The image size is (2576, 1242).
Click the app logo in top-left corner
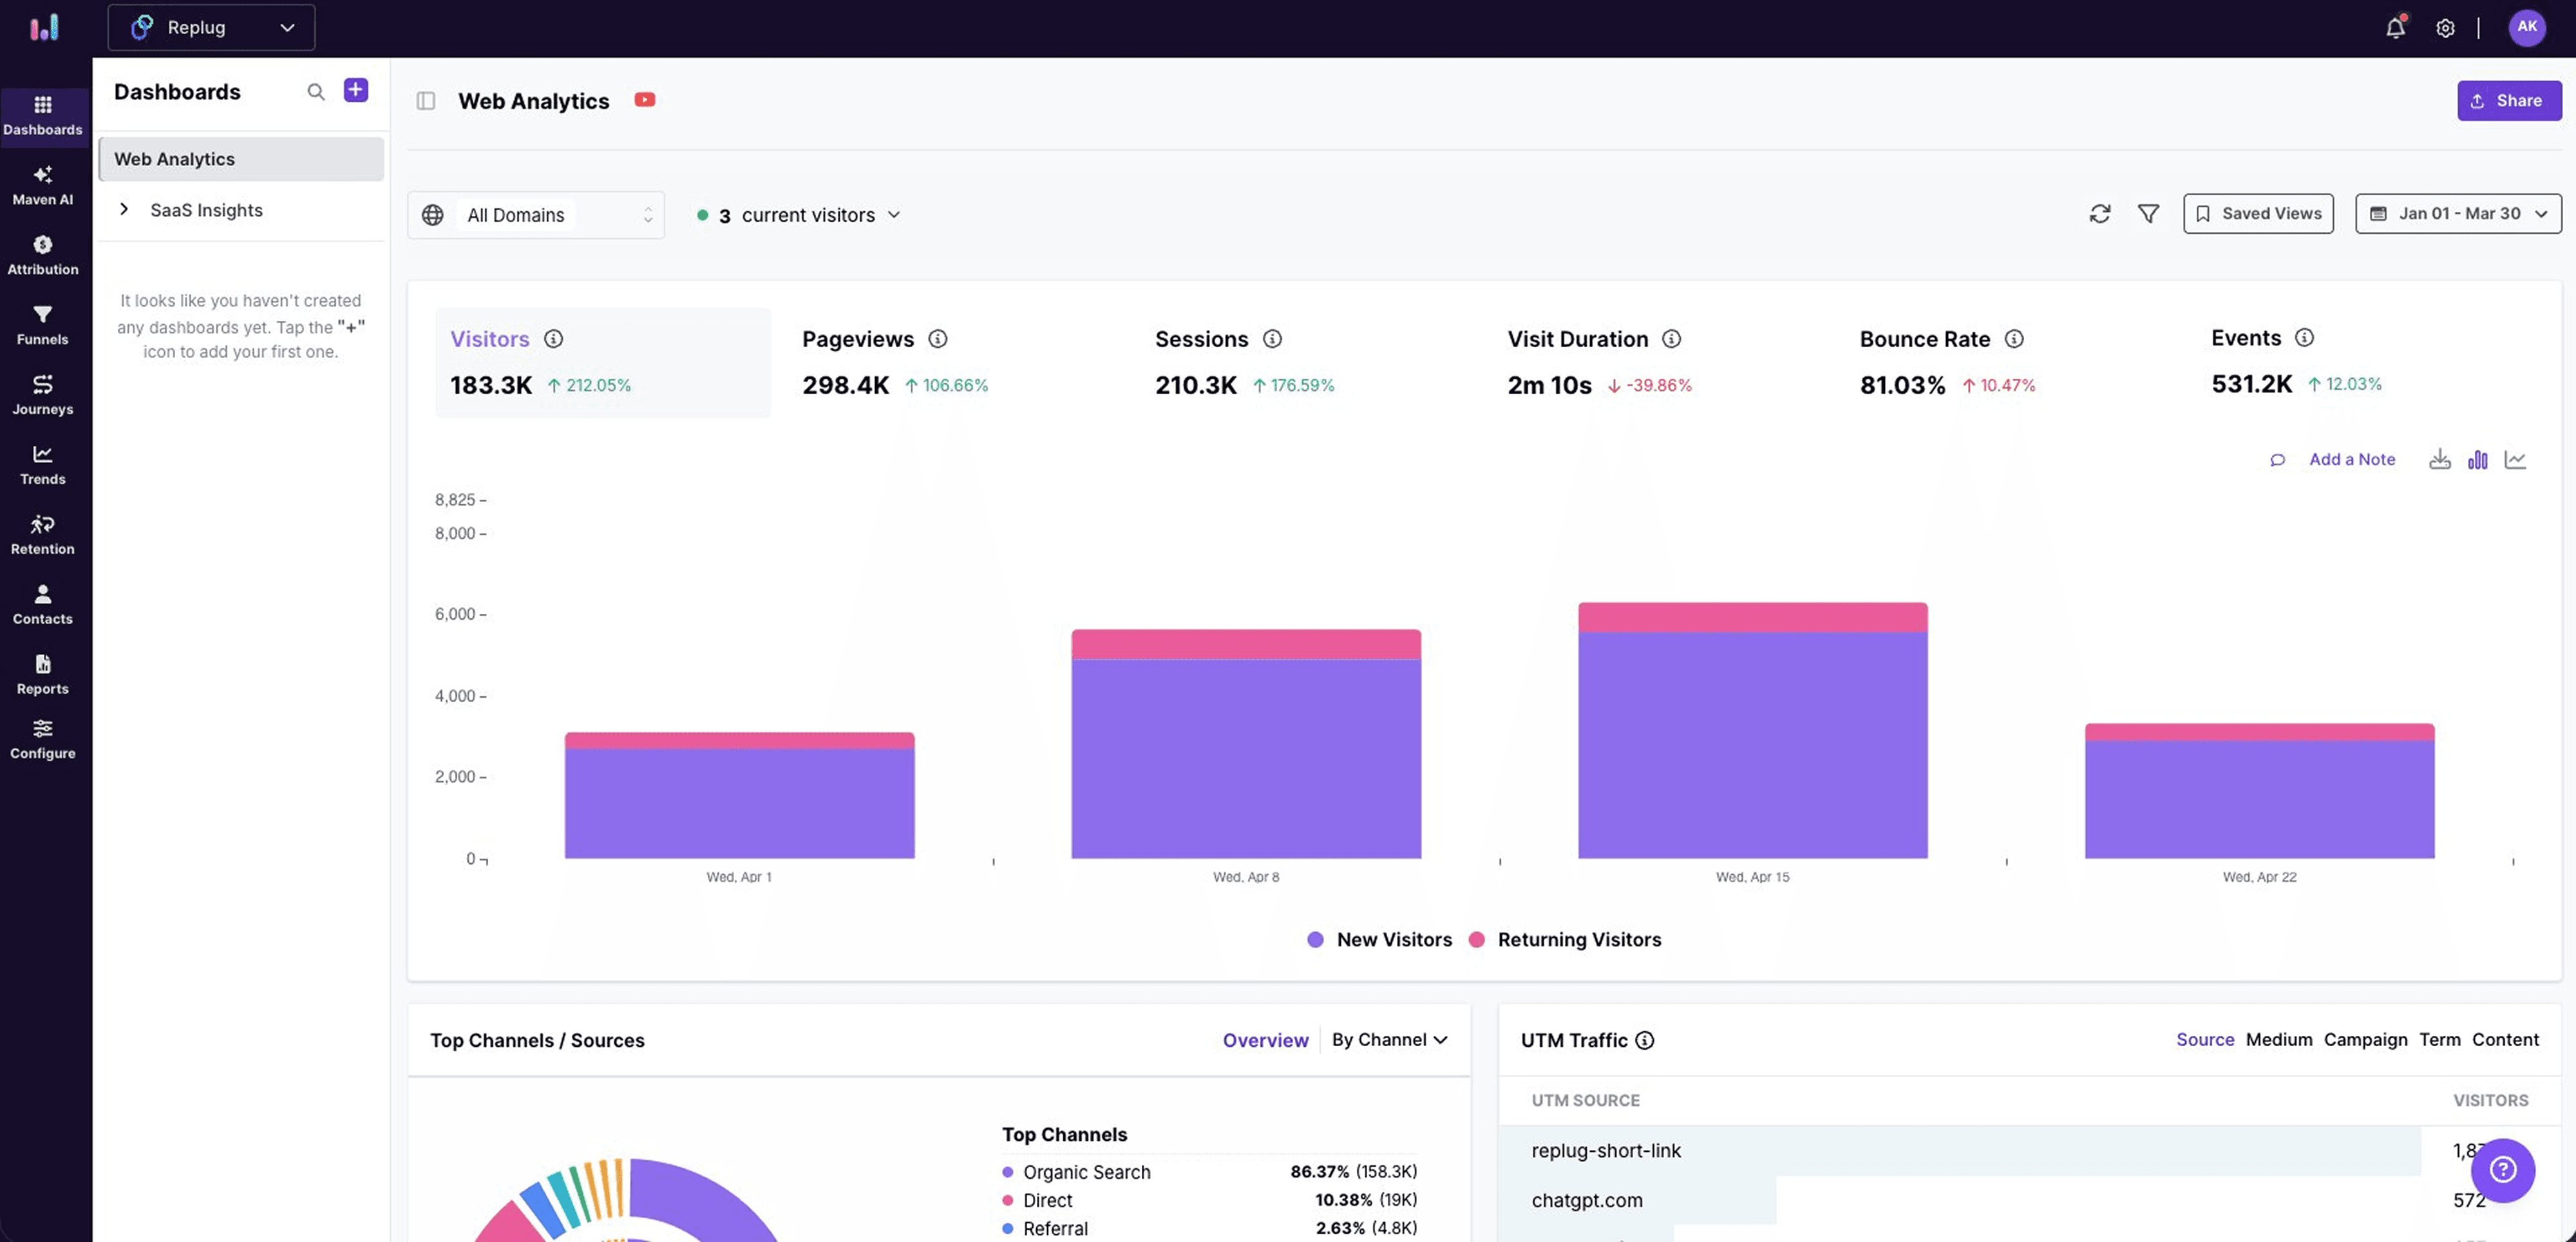point(44,27)
